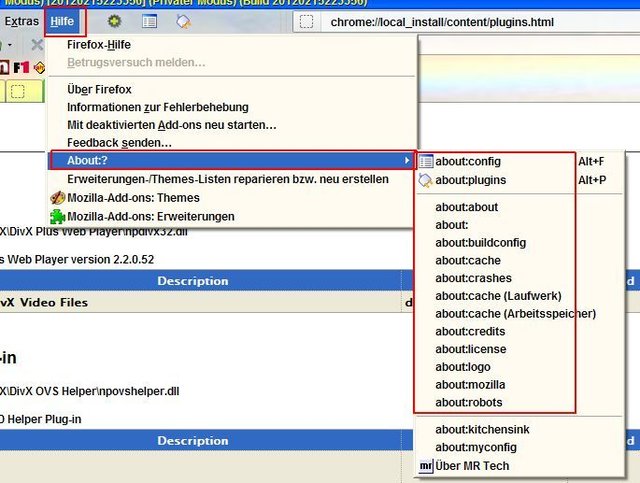Select the plain about: entry
The width and height of the screenshot is (640, 483).
(x=519, y=225)
